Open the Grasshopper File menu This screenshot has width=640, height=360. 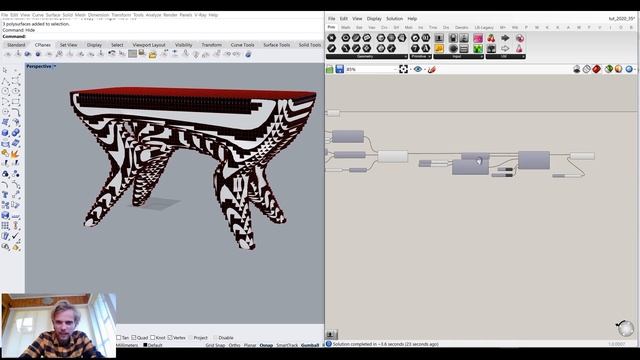click(x=331, y=19)
